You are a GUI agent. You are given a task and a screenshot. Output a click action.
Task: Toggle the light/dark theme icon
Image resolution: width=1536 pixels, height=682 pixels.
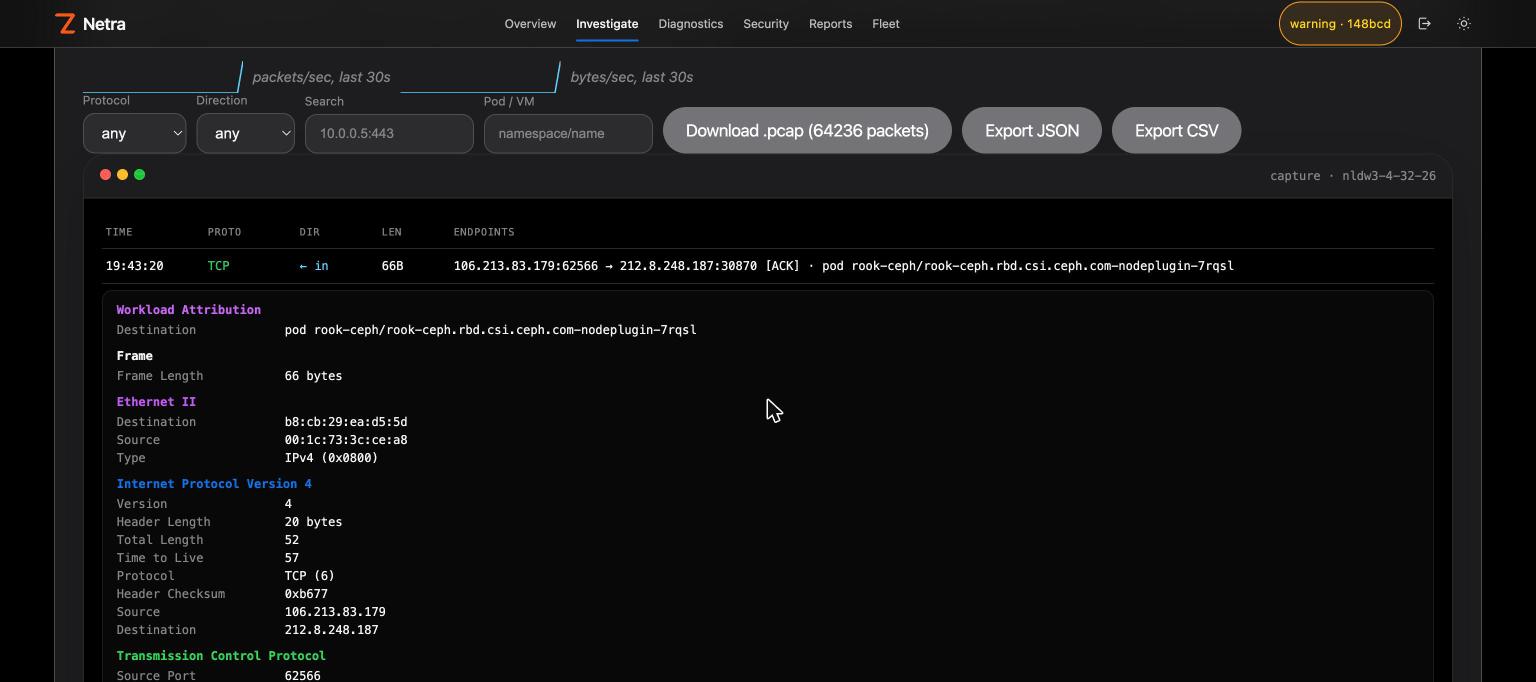[x=1464, y=24]
